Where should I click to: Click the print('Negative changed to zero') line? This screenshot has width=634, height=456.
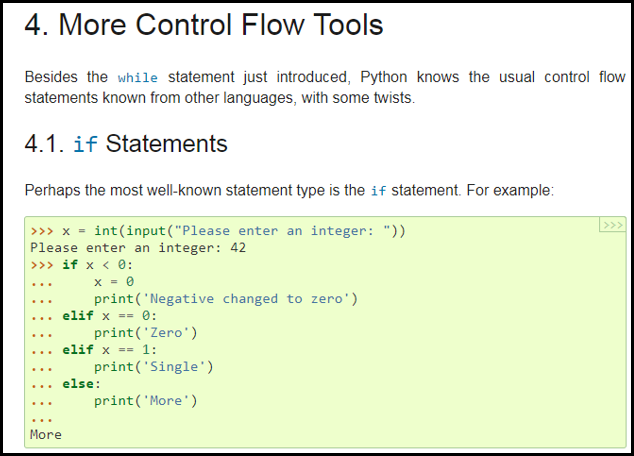pos(226,299)
